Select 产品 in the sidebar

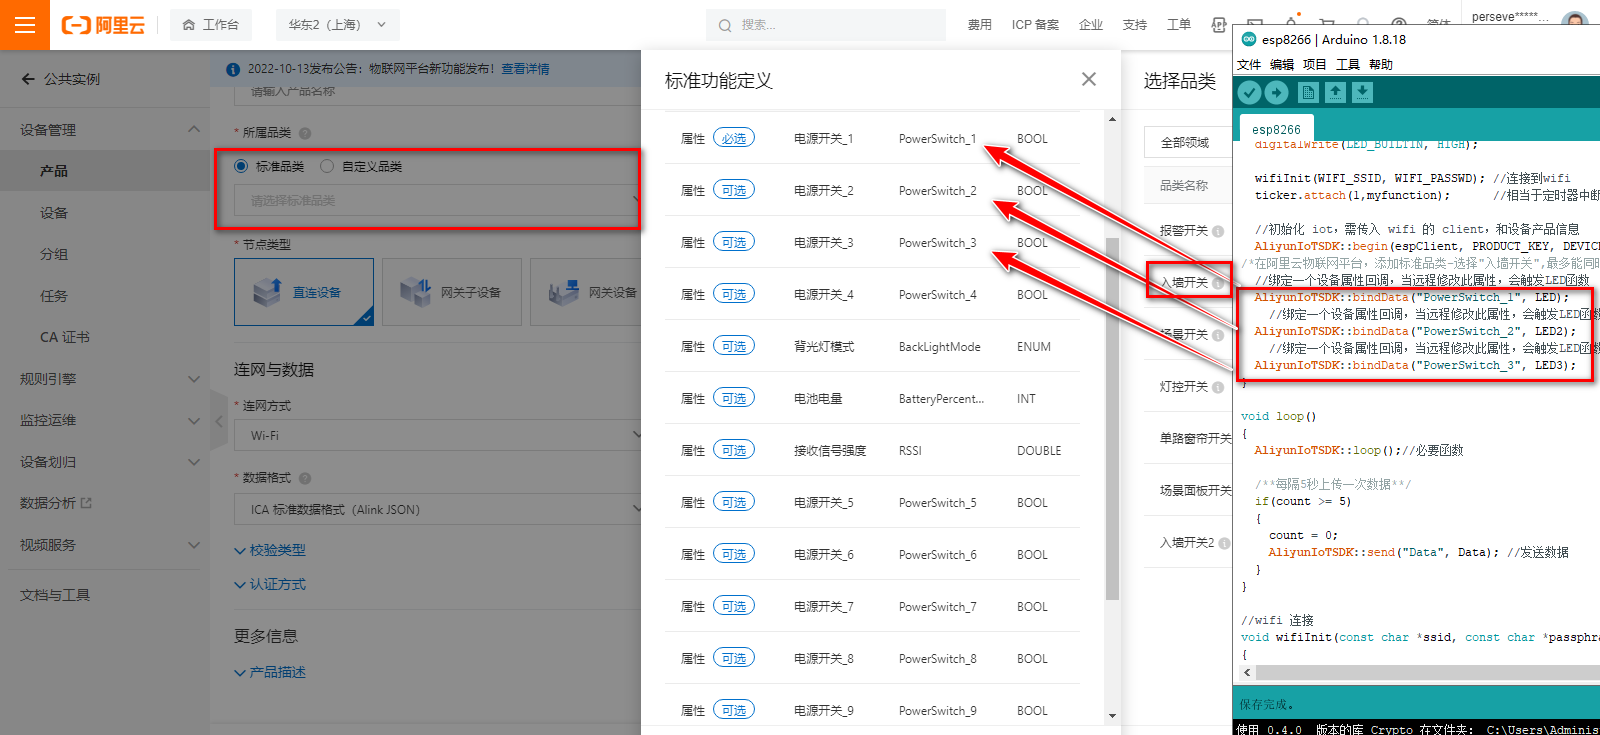pos(54,171)
